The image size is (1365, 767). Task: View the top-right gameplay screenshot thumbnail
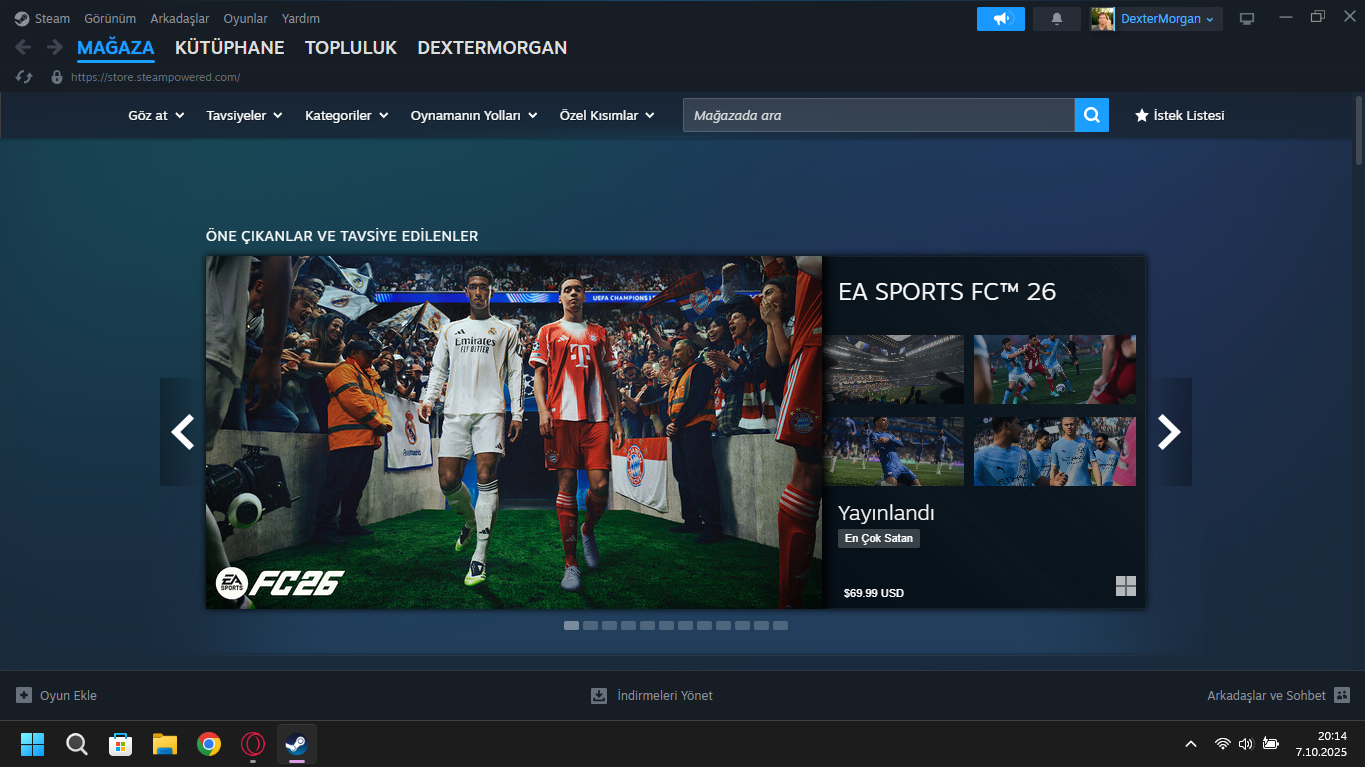(1055, 369)
